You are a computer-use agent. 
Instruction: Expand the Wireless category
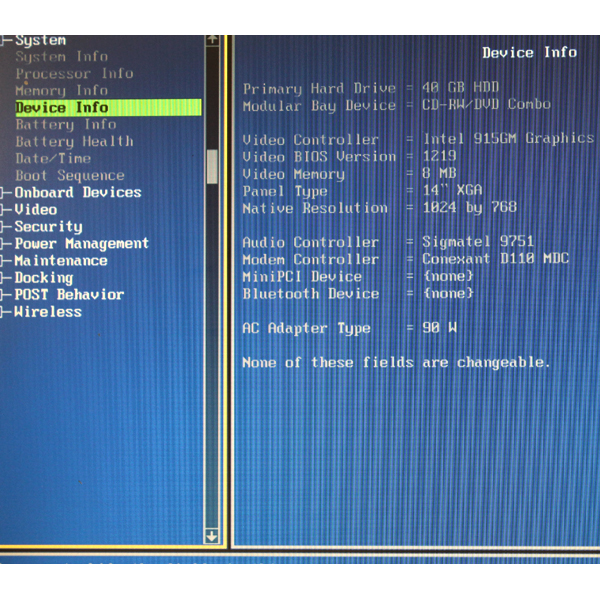tap(48, 312)
